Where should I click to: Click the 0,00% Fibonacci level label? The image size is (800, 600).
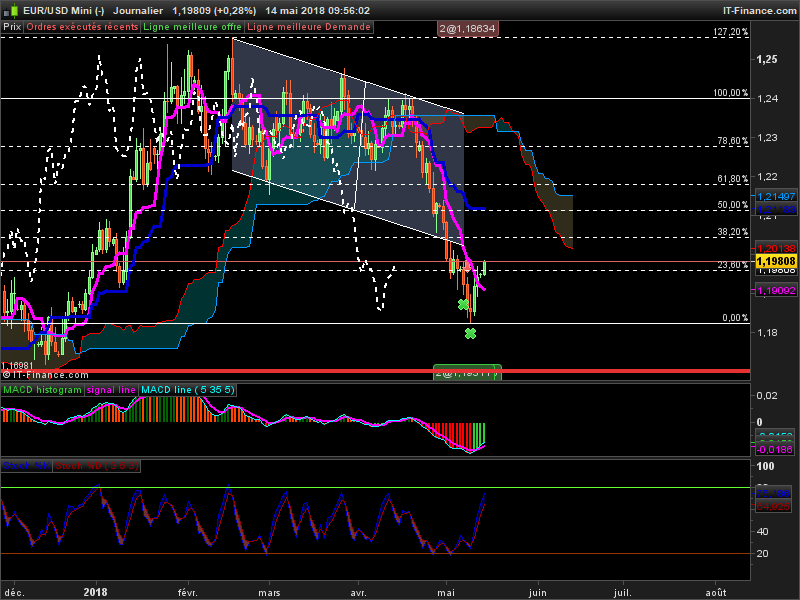click(x=735, y=317)
